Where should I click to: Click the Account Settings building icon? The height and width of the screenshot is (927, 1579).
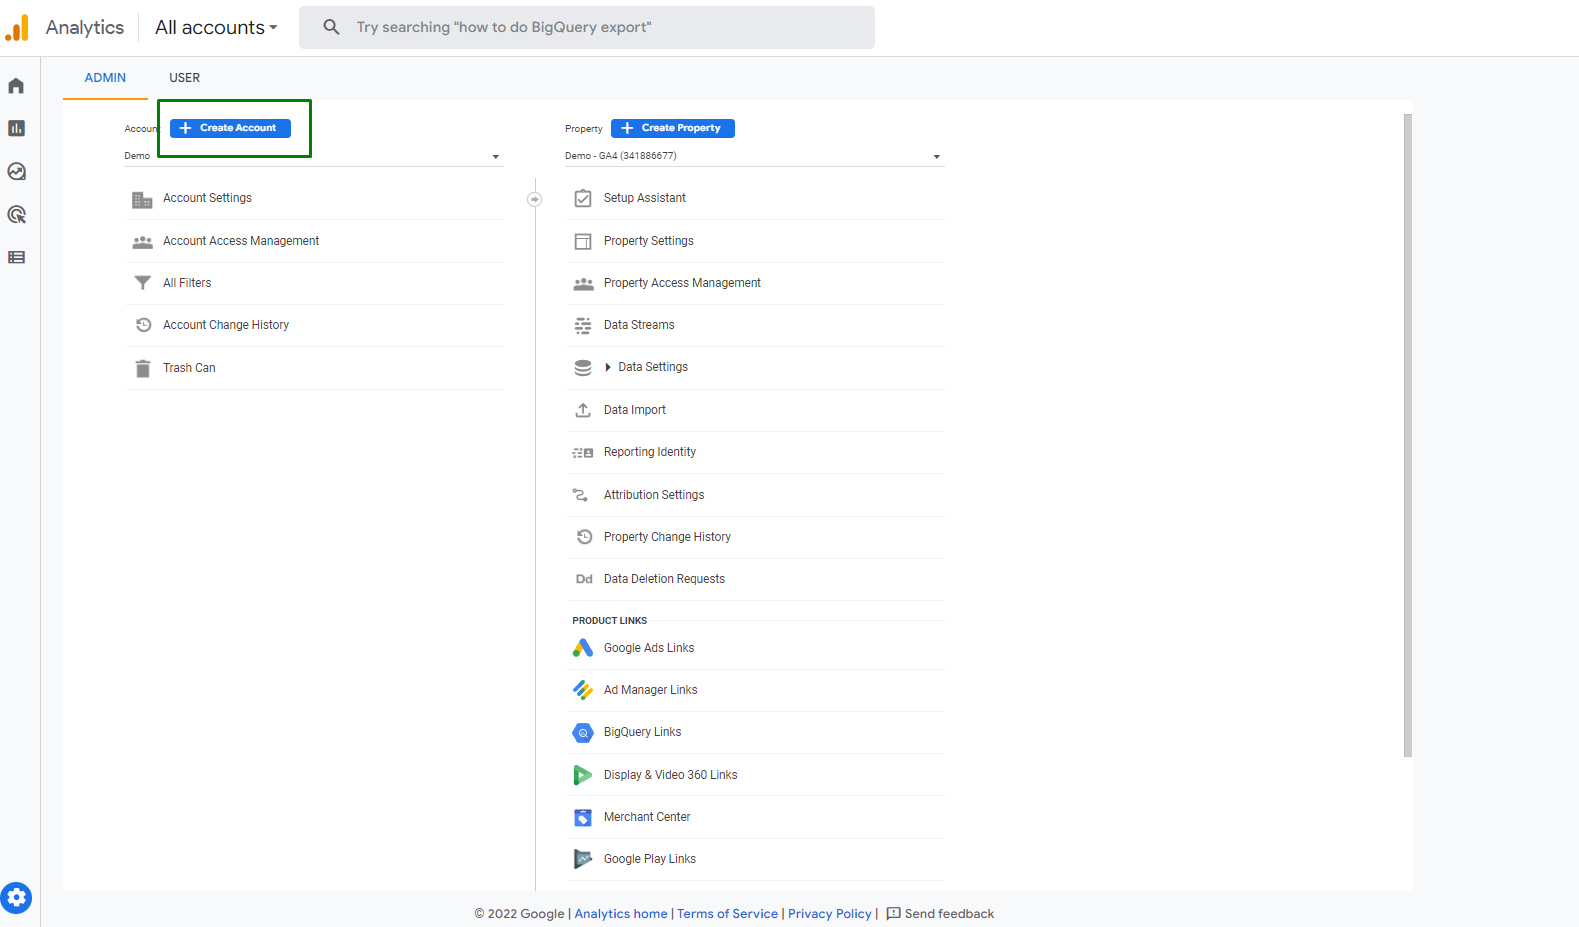click(142, 200)
